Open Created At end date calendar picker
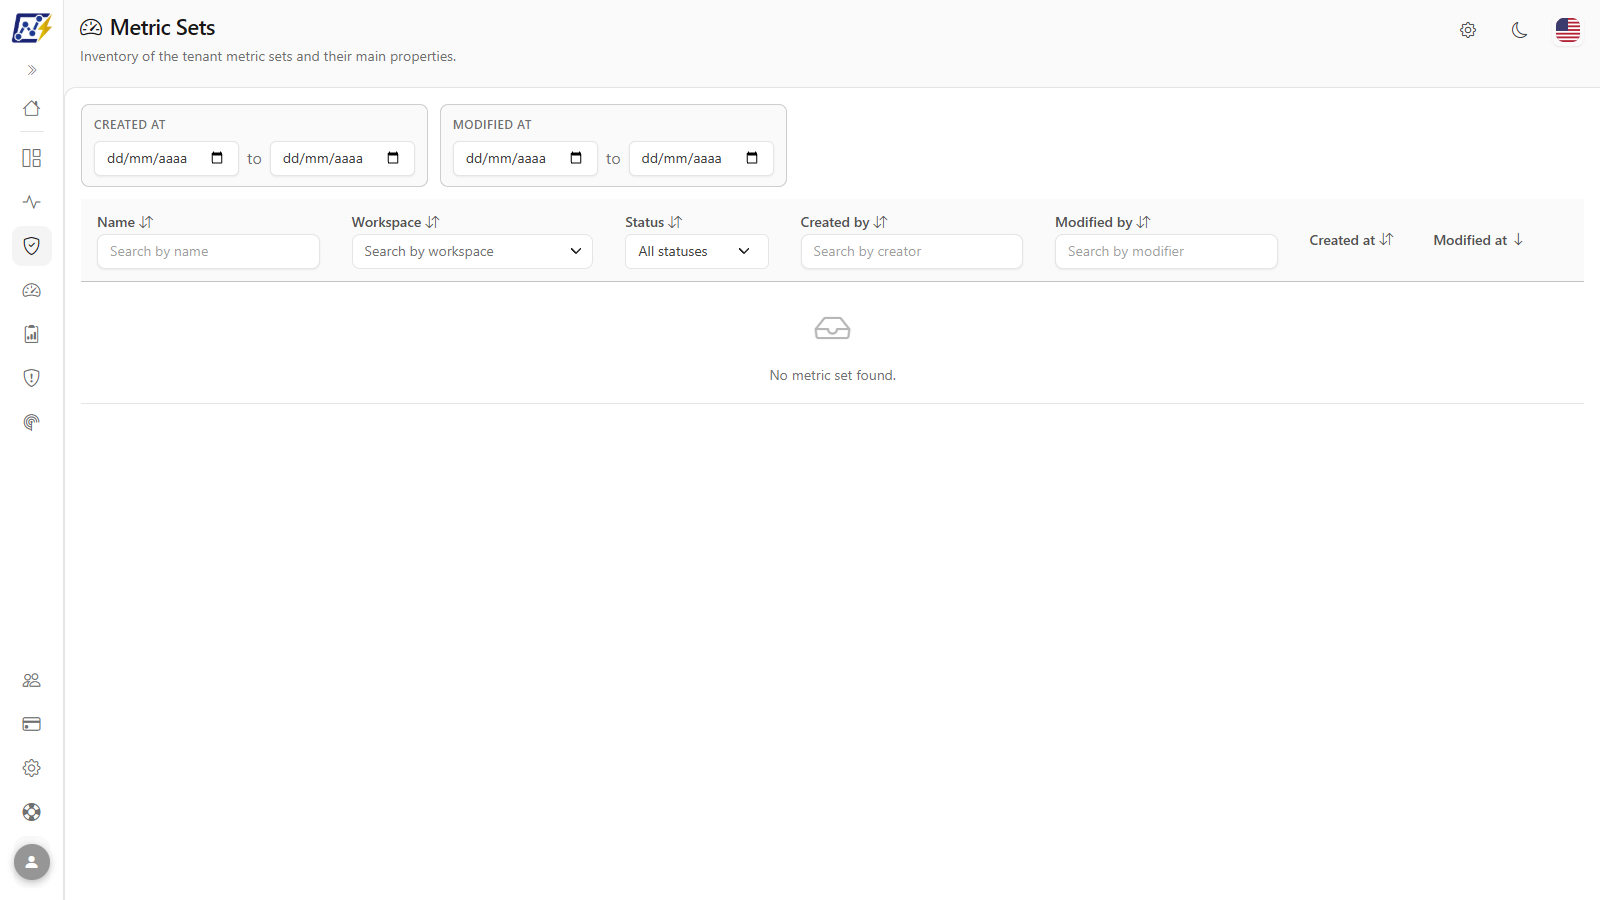Screen dimensions: 1600x900 click(x=393, y=158)
